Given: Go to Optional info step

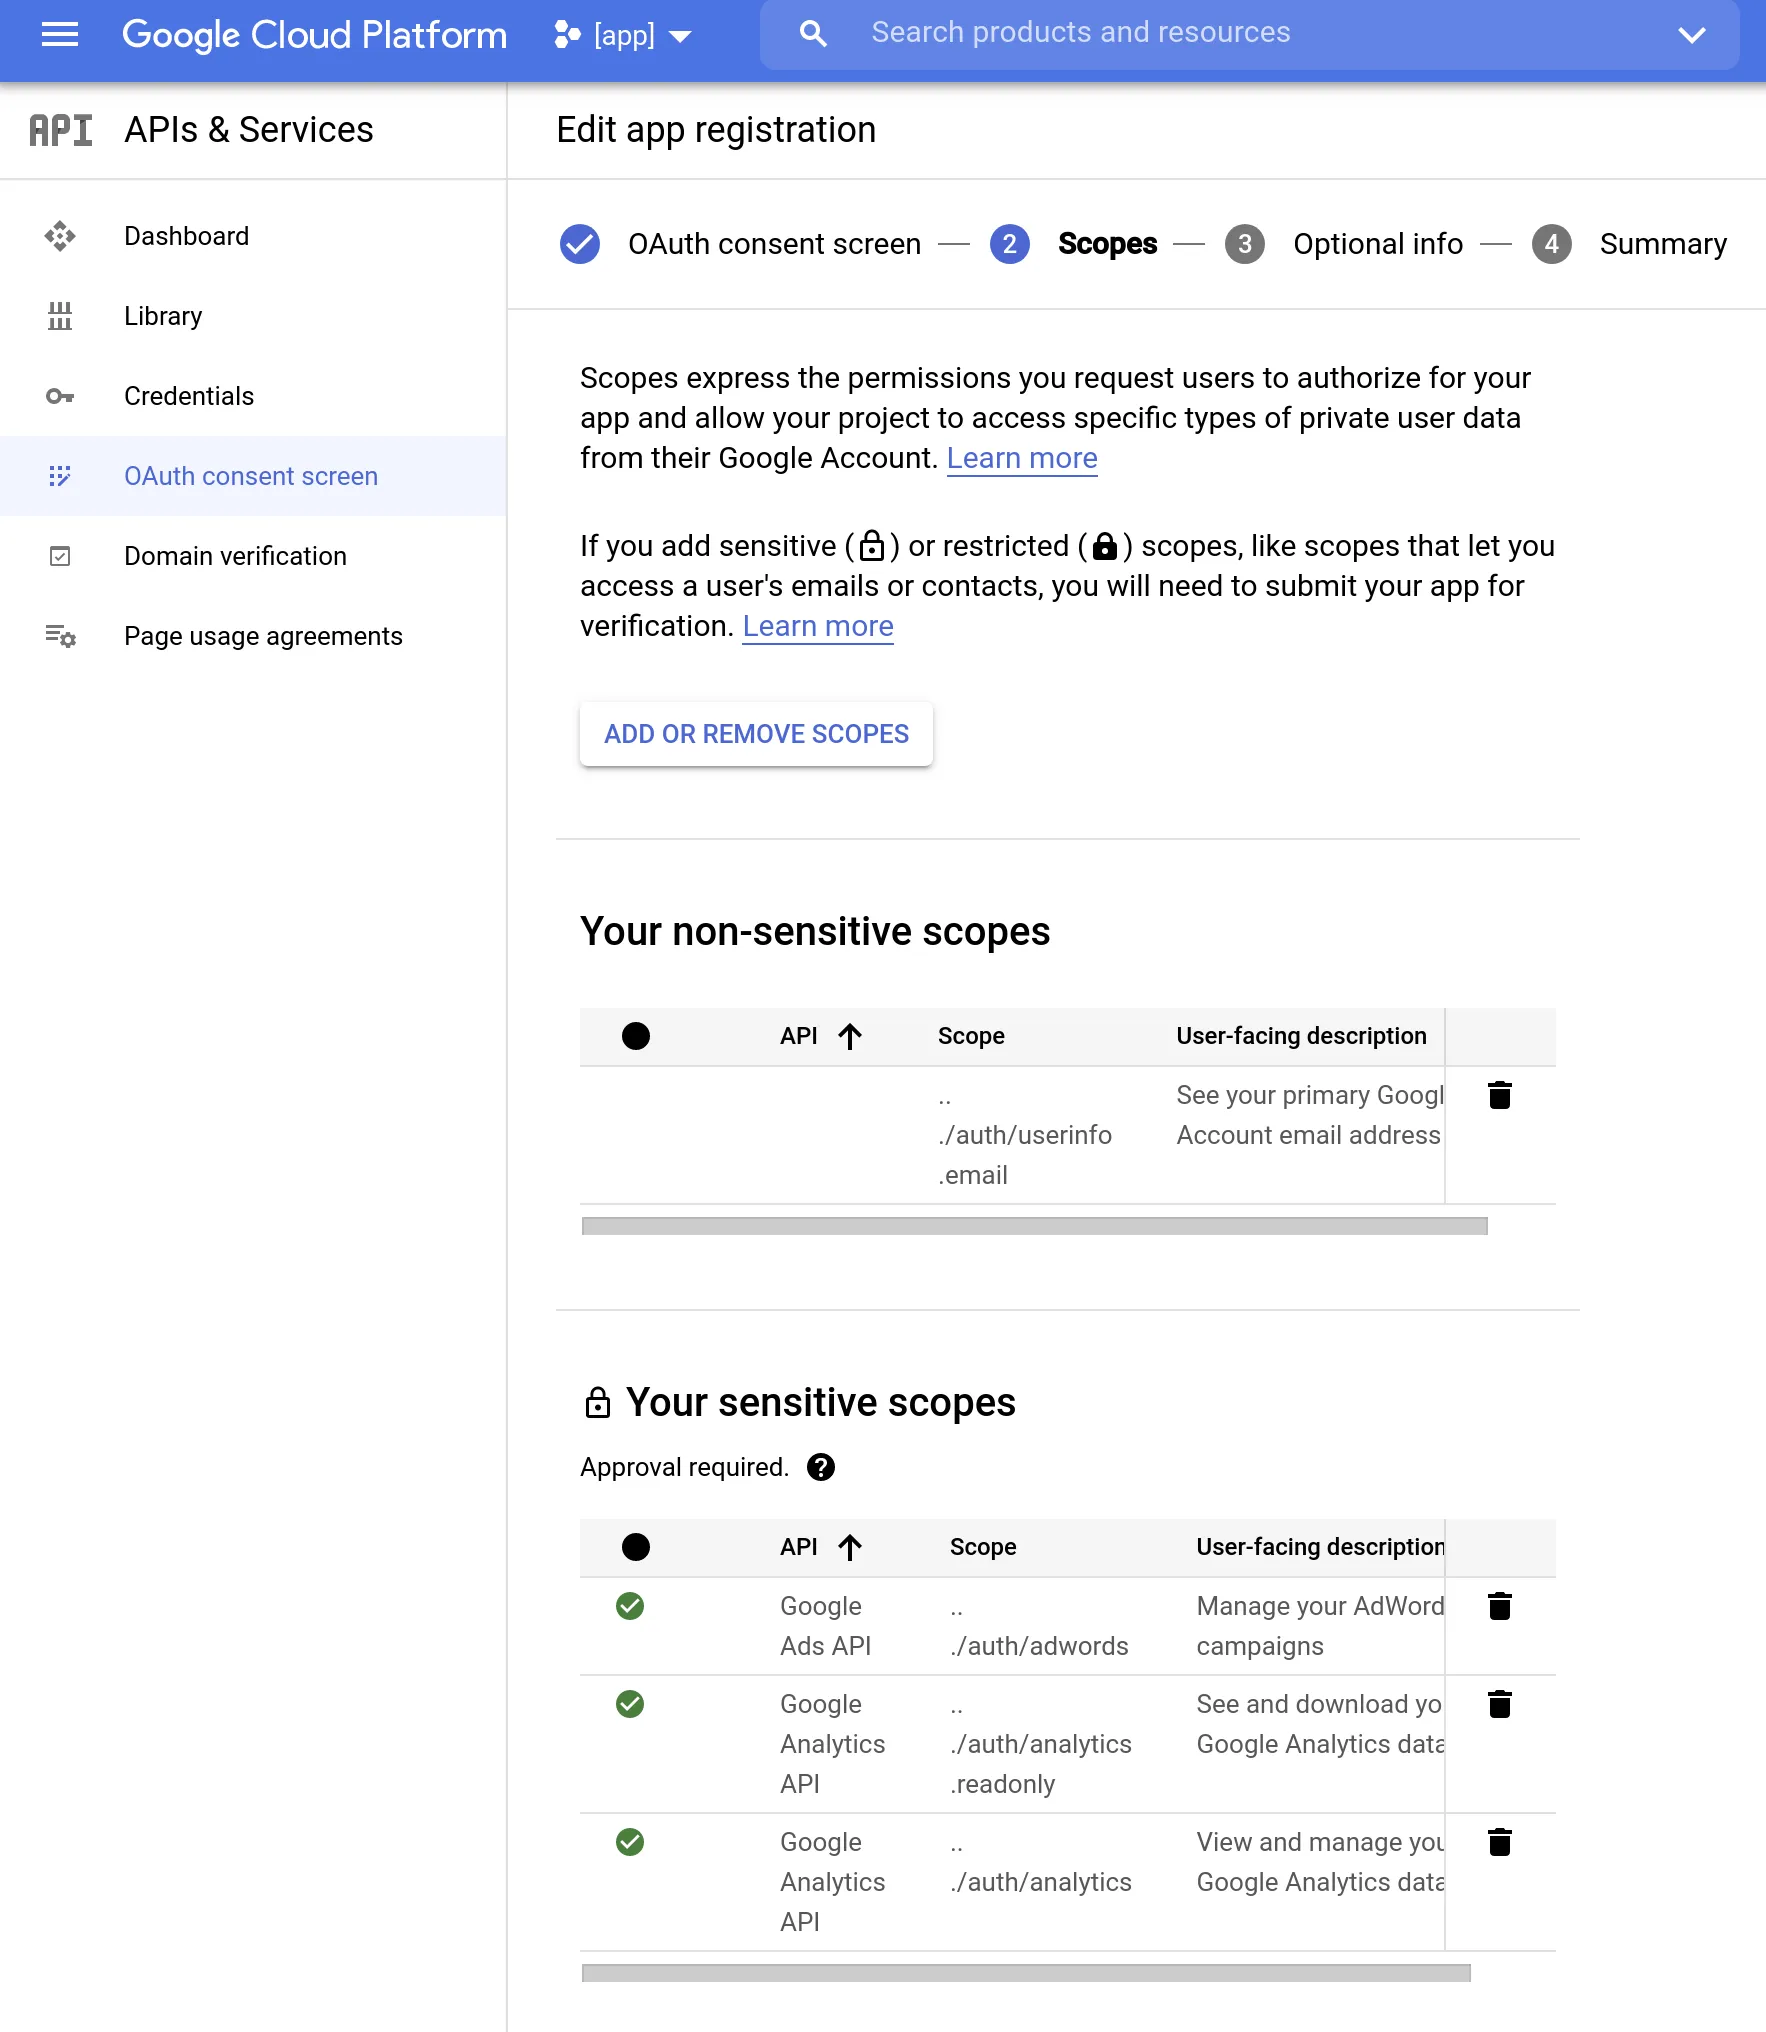Looking at the screenshot, I should (x=1377, y=244).
